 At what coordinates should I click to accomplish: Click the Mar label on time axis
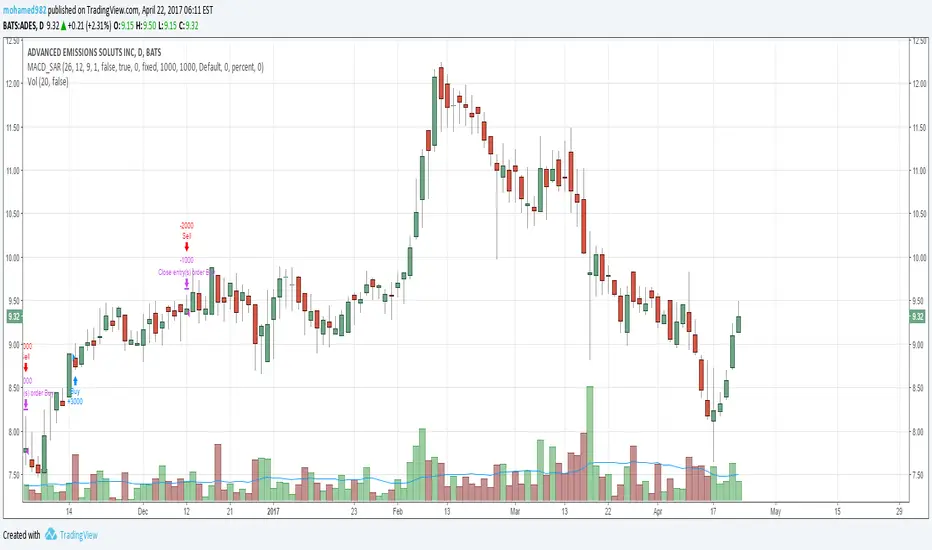(515, 511)
